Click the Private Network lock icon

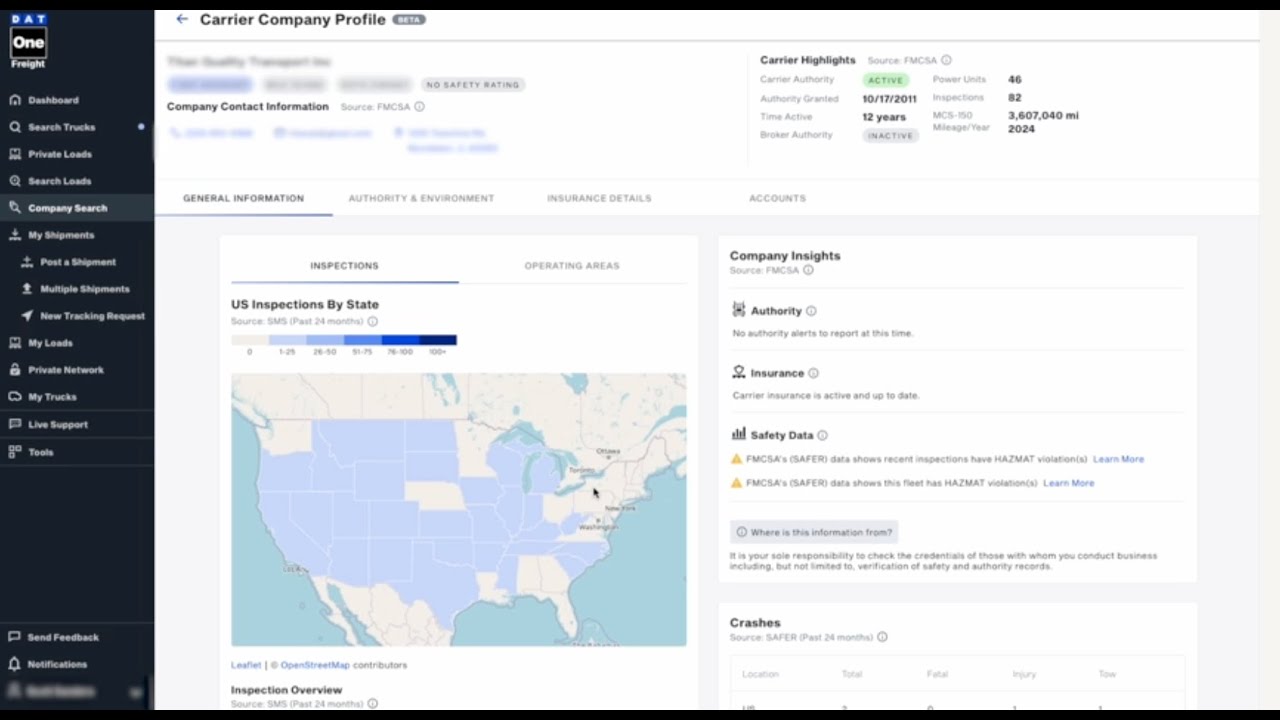click(x=15, y=370)
